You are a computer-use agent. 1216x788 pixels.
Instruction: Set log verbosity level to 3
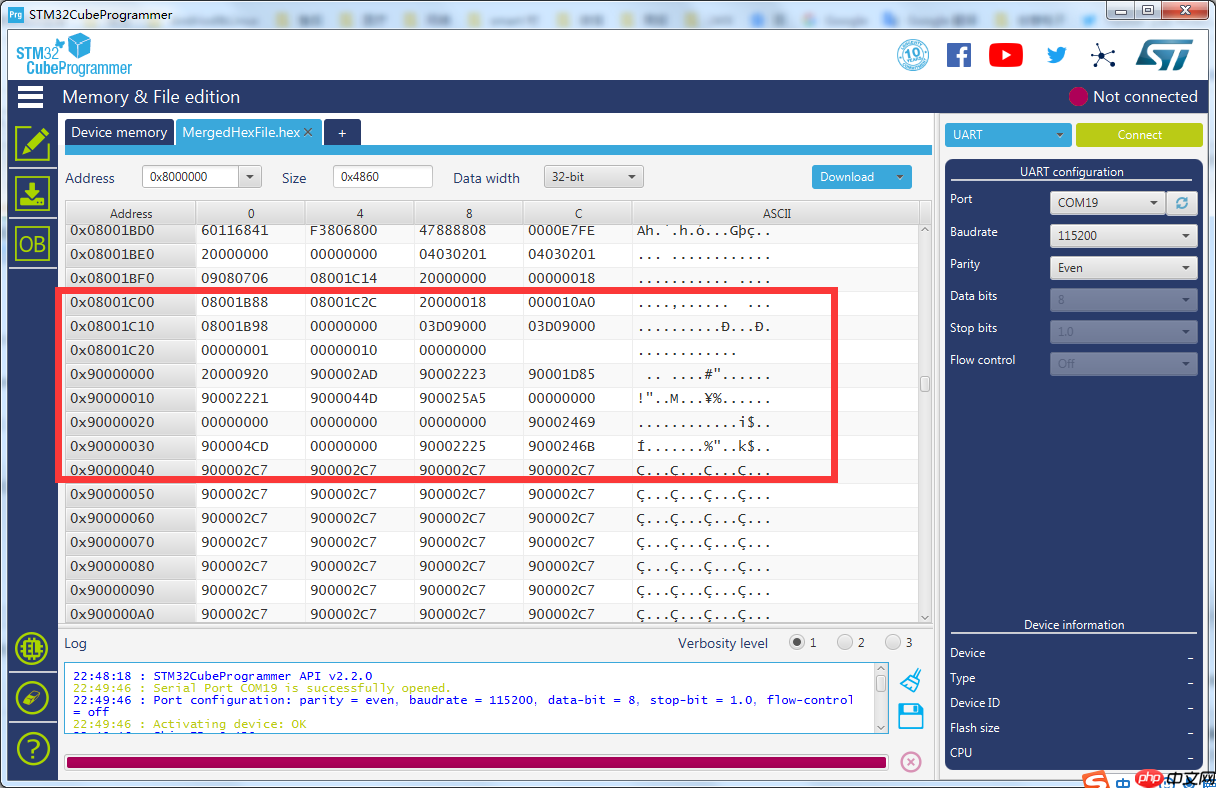pyautogui.click(x=892, y=642)
